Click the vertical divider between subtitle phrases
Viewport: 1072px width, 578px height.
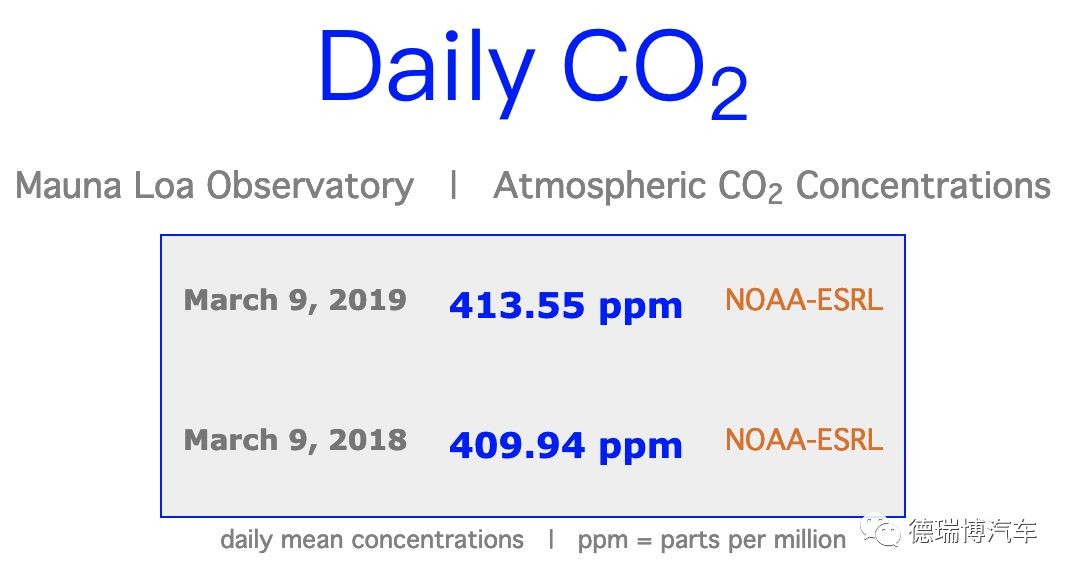pyautogui.click(x=454, y=185)
